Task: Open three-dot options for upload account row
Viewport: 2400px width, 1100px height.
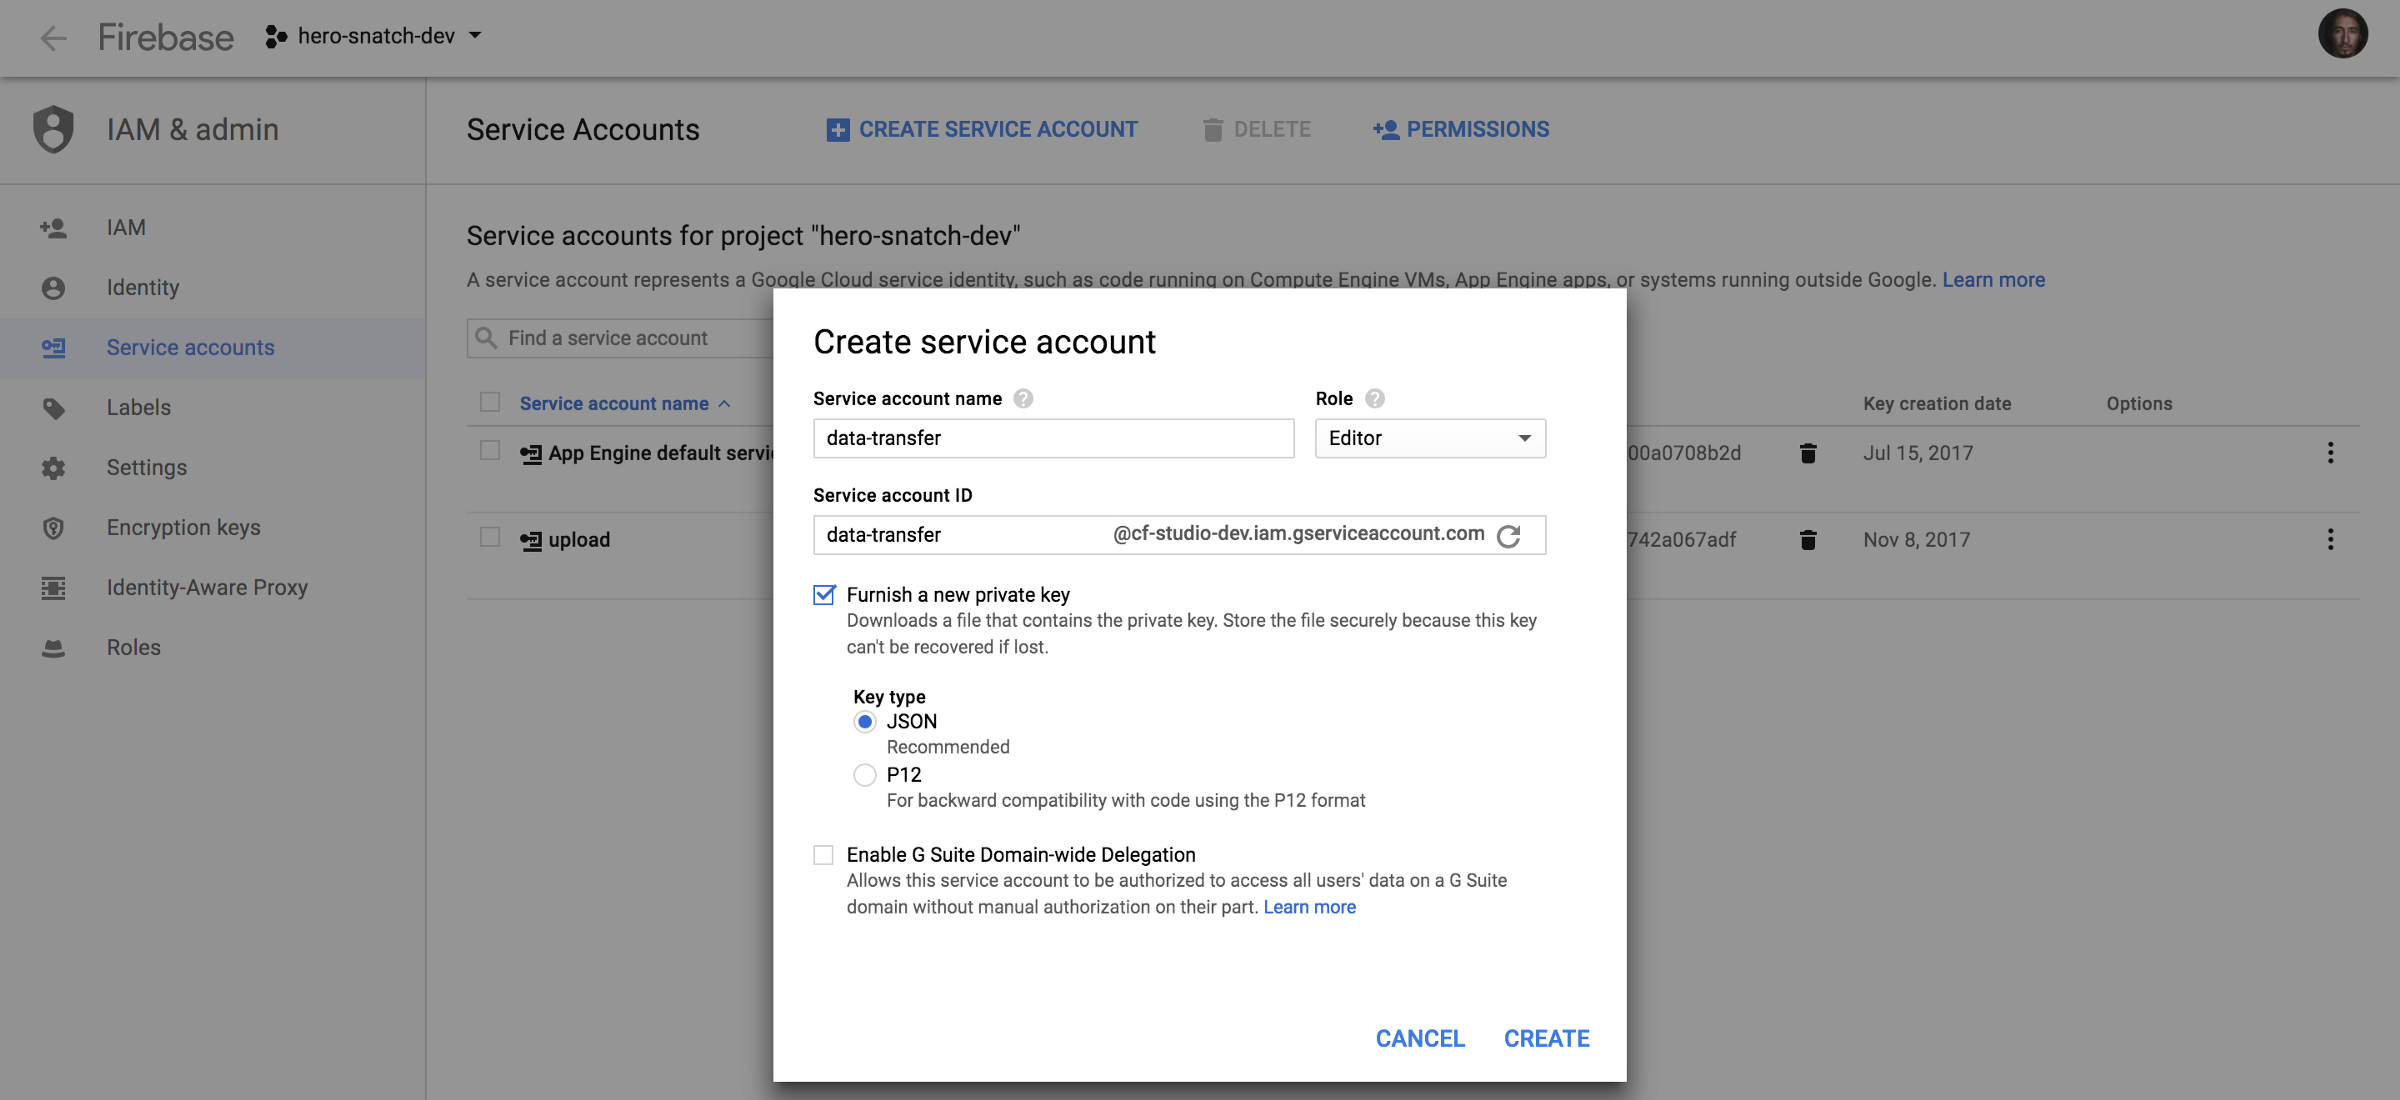Action: (x=2330, y=540)
